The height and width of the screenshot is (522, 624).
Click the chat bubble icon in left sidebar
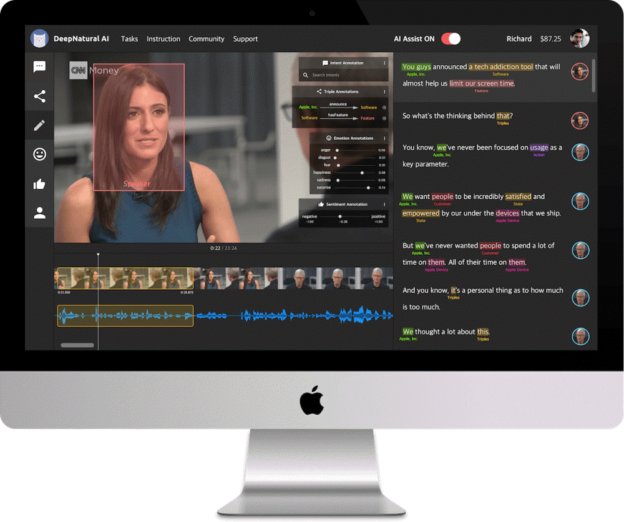point(40,67)
